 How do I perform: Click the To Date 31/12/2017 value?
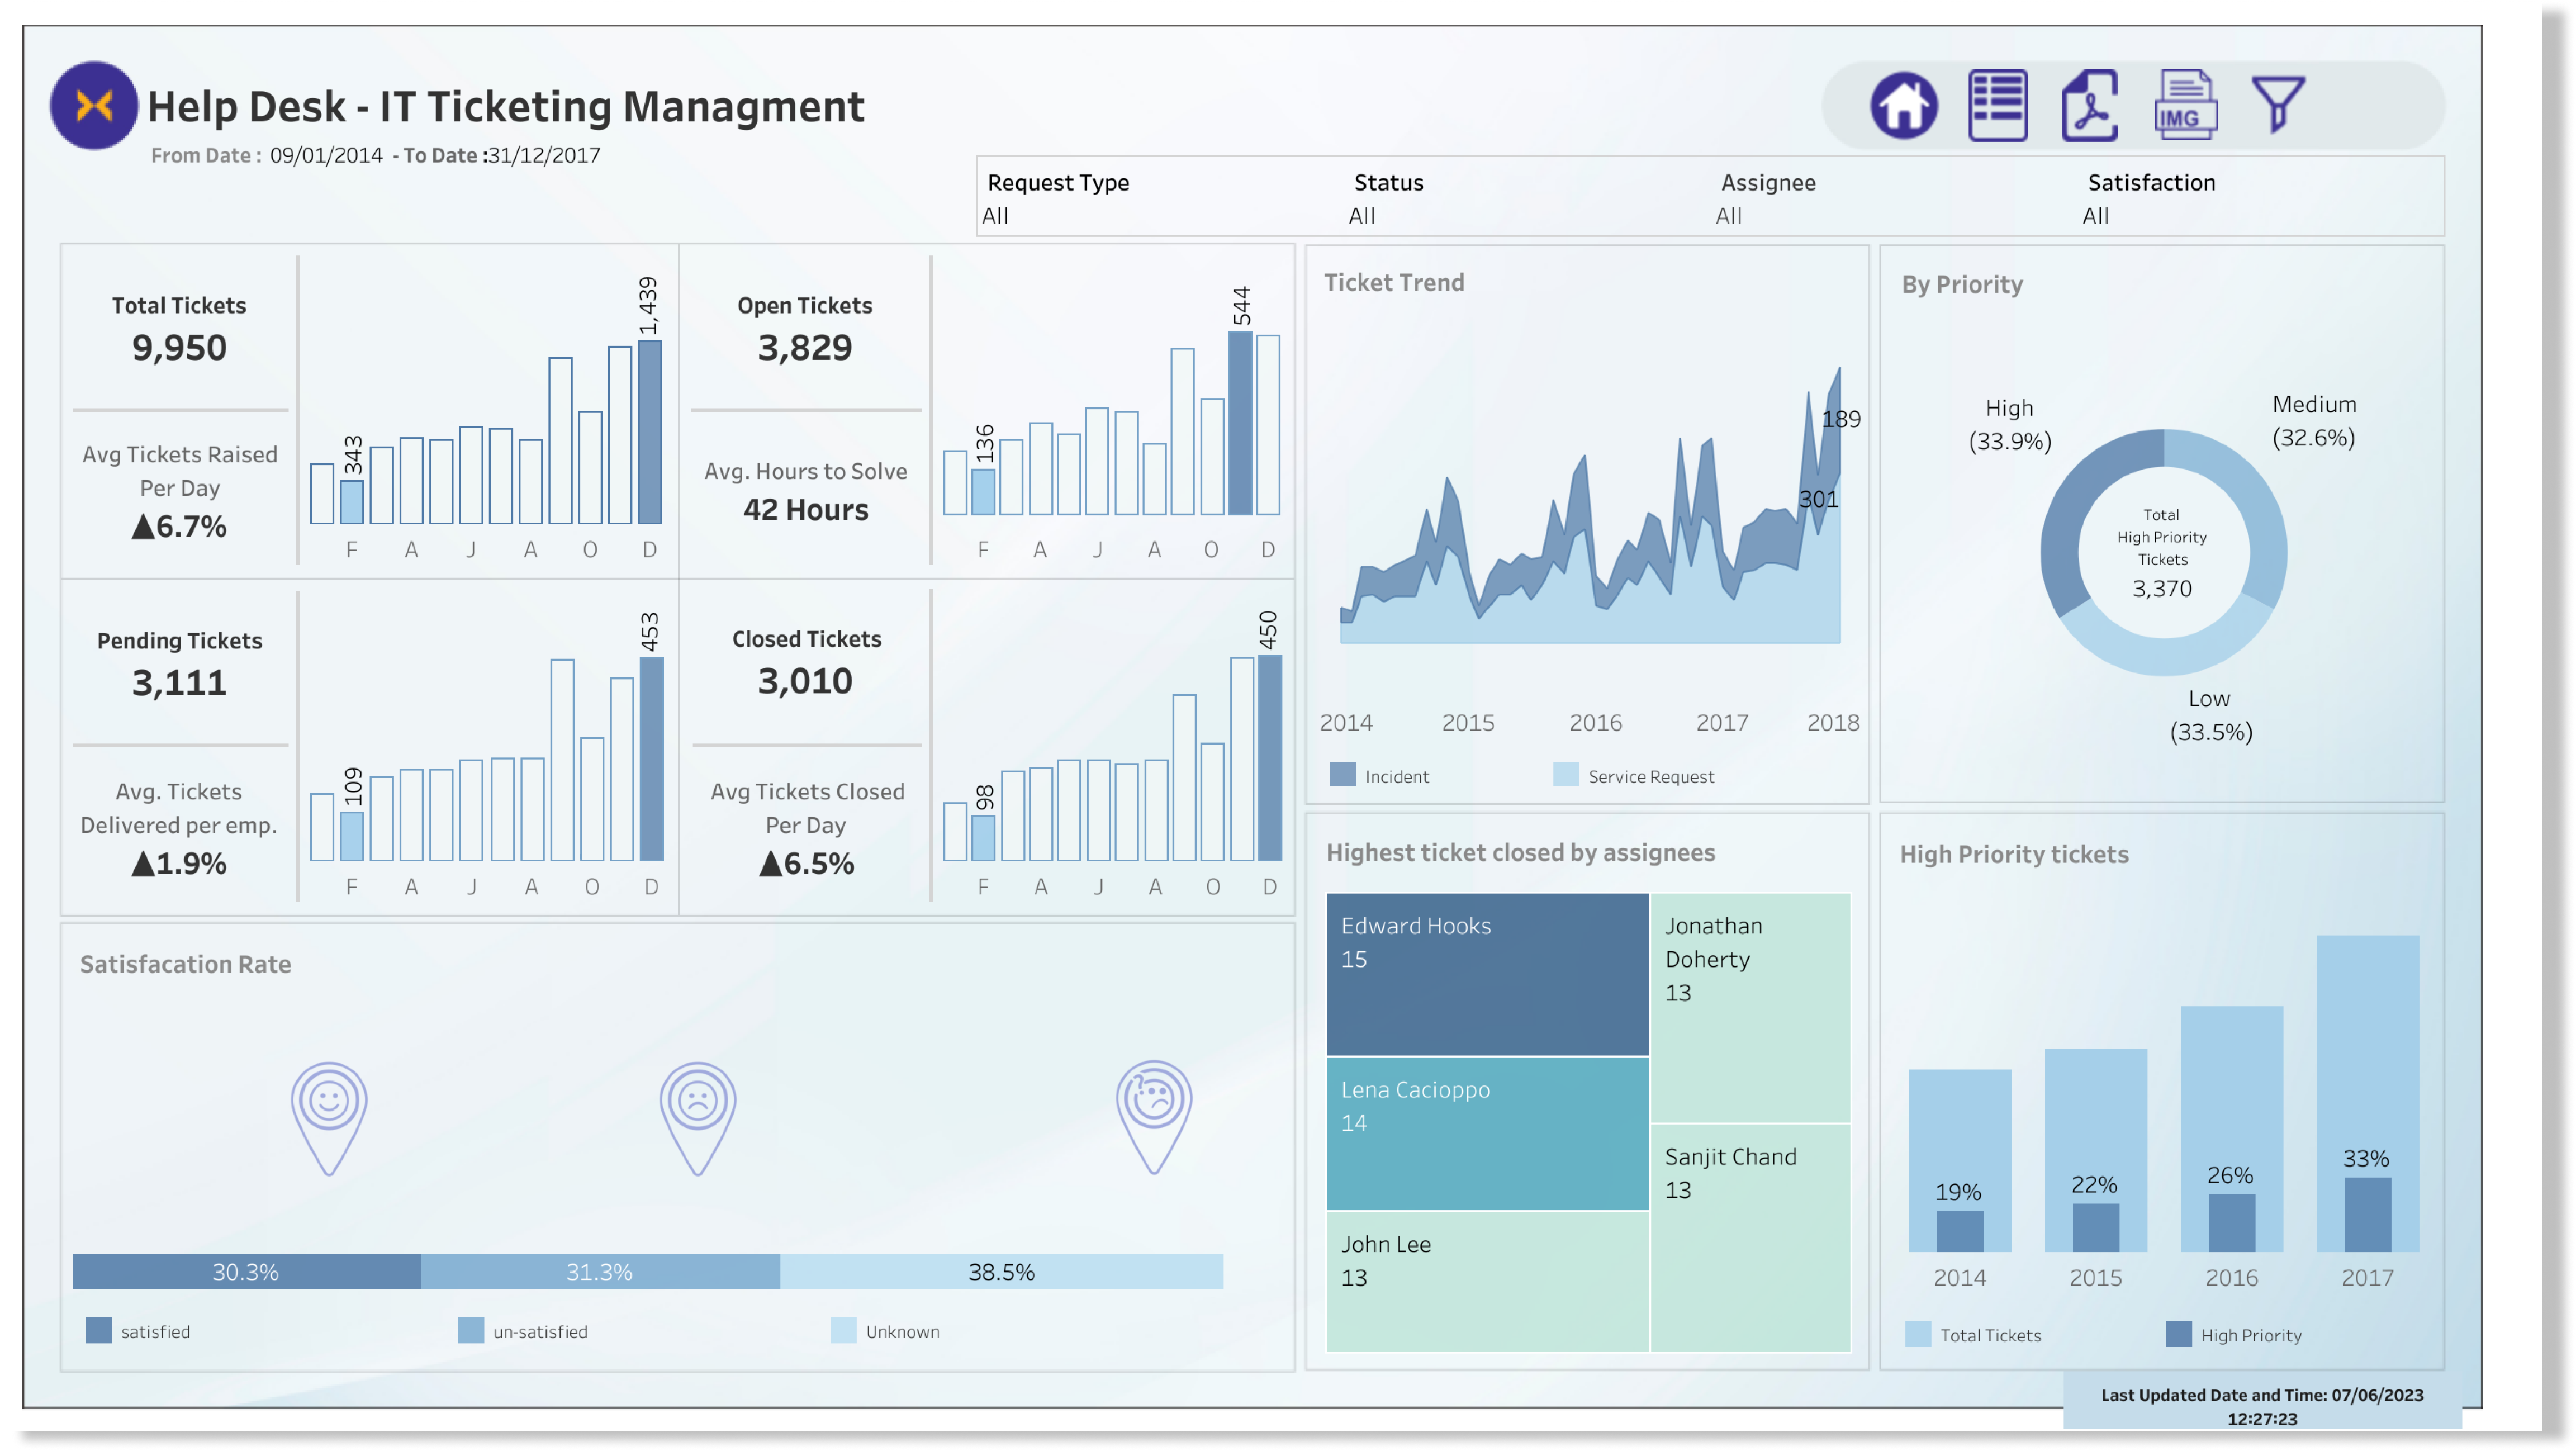point(543,155)
